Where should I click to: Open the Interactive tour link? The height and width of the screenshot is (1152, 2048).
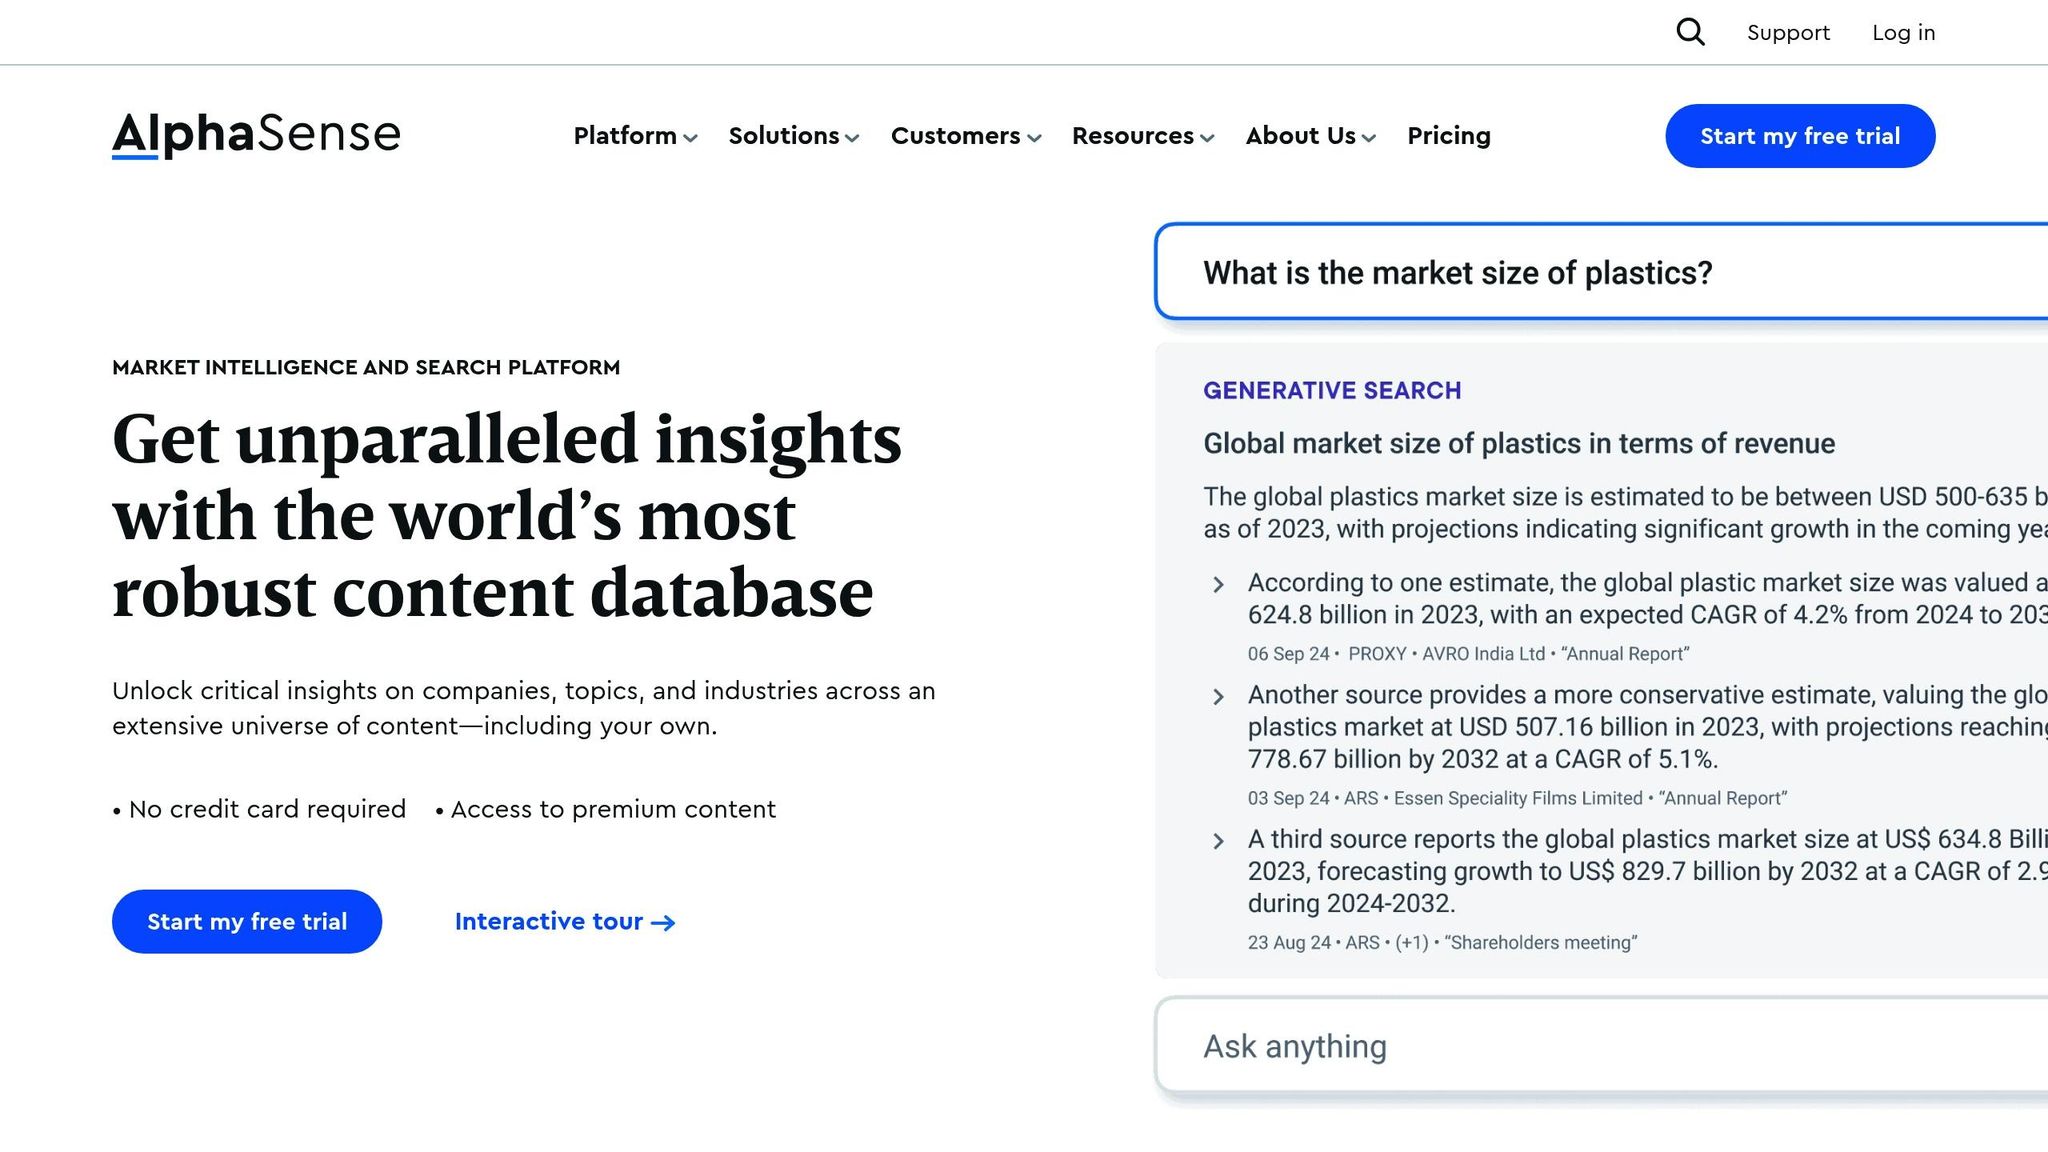point(549,921)
